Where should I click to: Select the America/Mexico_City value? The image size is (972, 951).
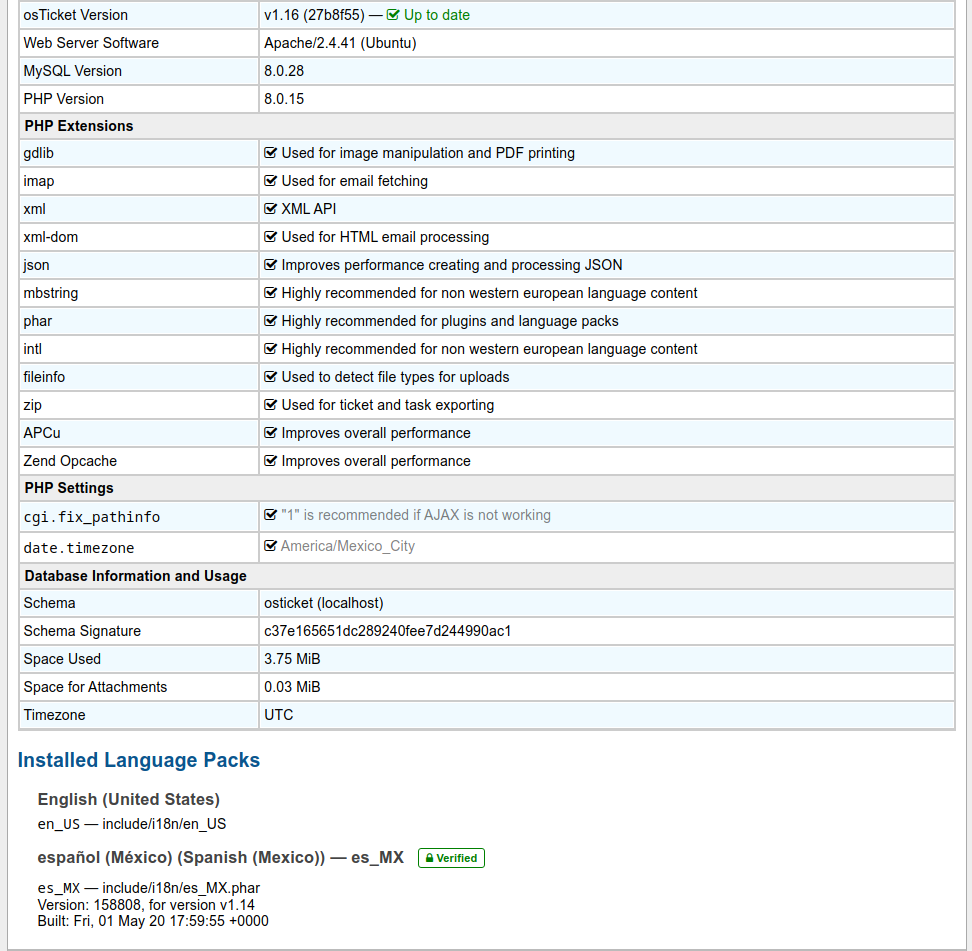coord(348,546)
